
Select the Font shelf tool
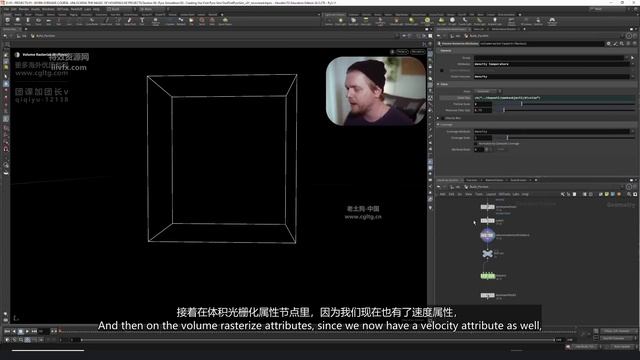142,21
